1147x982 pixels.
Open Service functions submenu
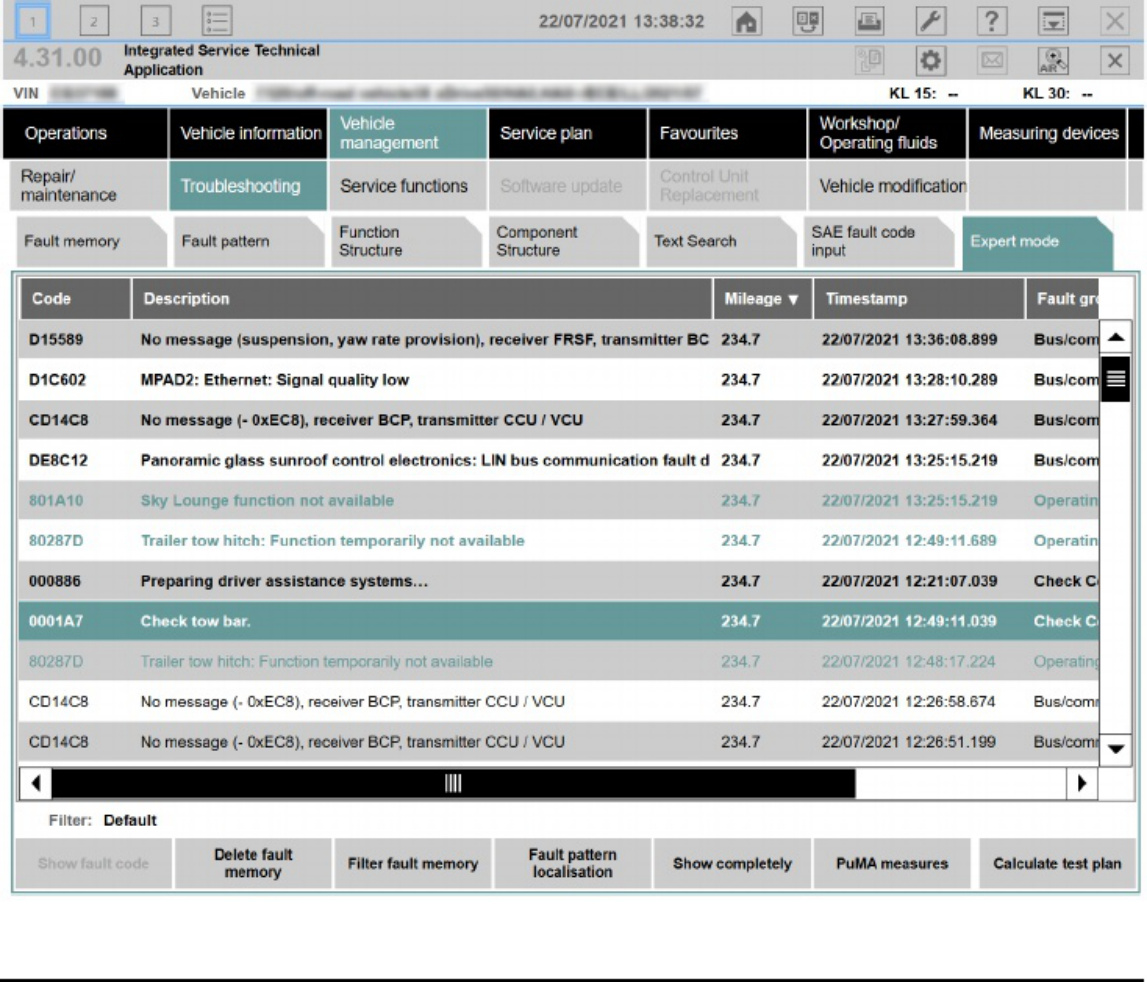click(407, 186)
